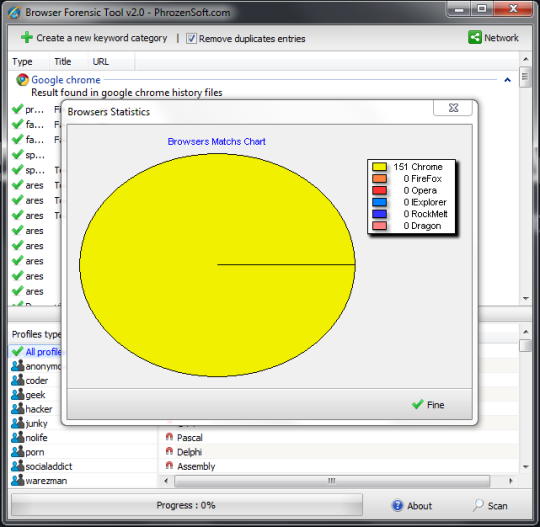Select the junky profile icon
The image size is (540, 527).
(x=18, y=423)
